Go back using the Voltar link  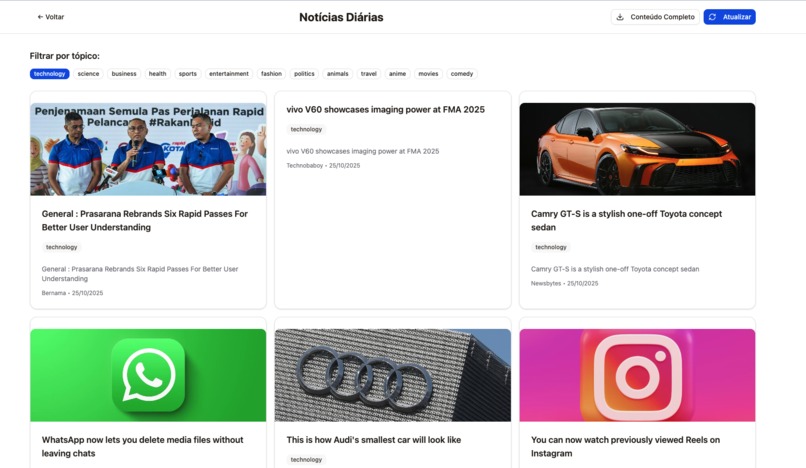click(50, 17)
